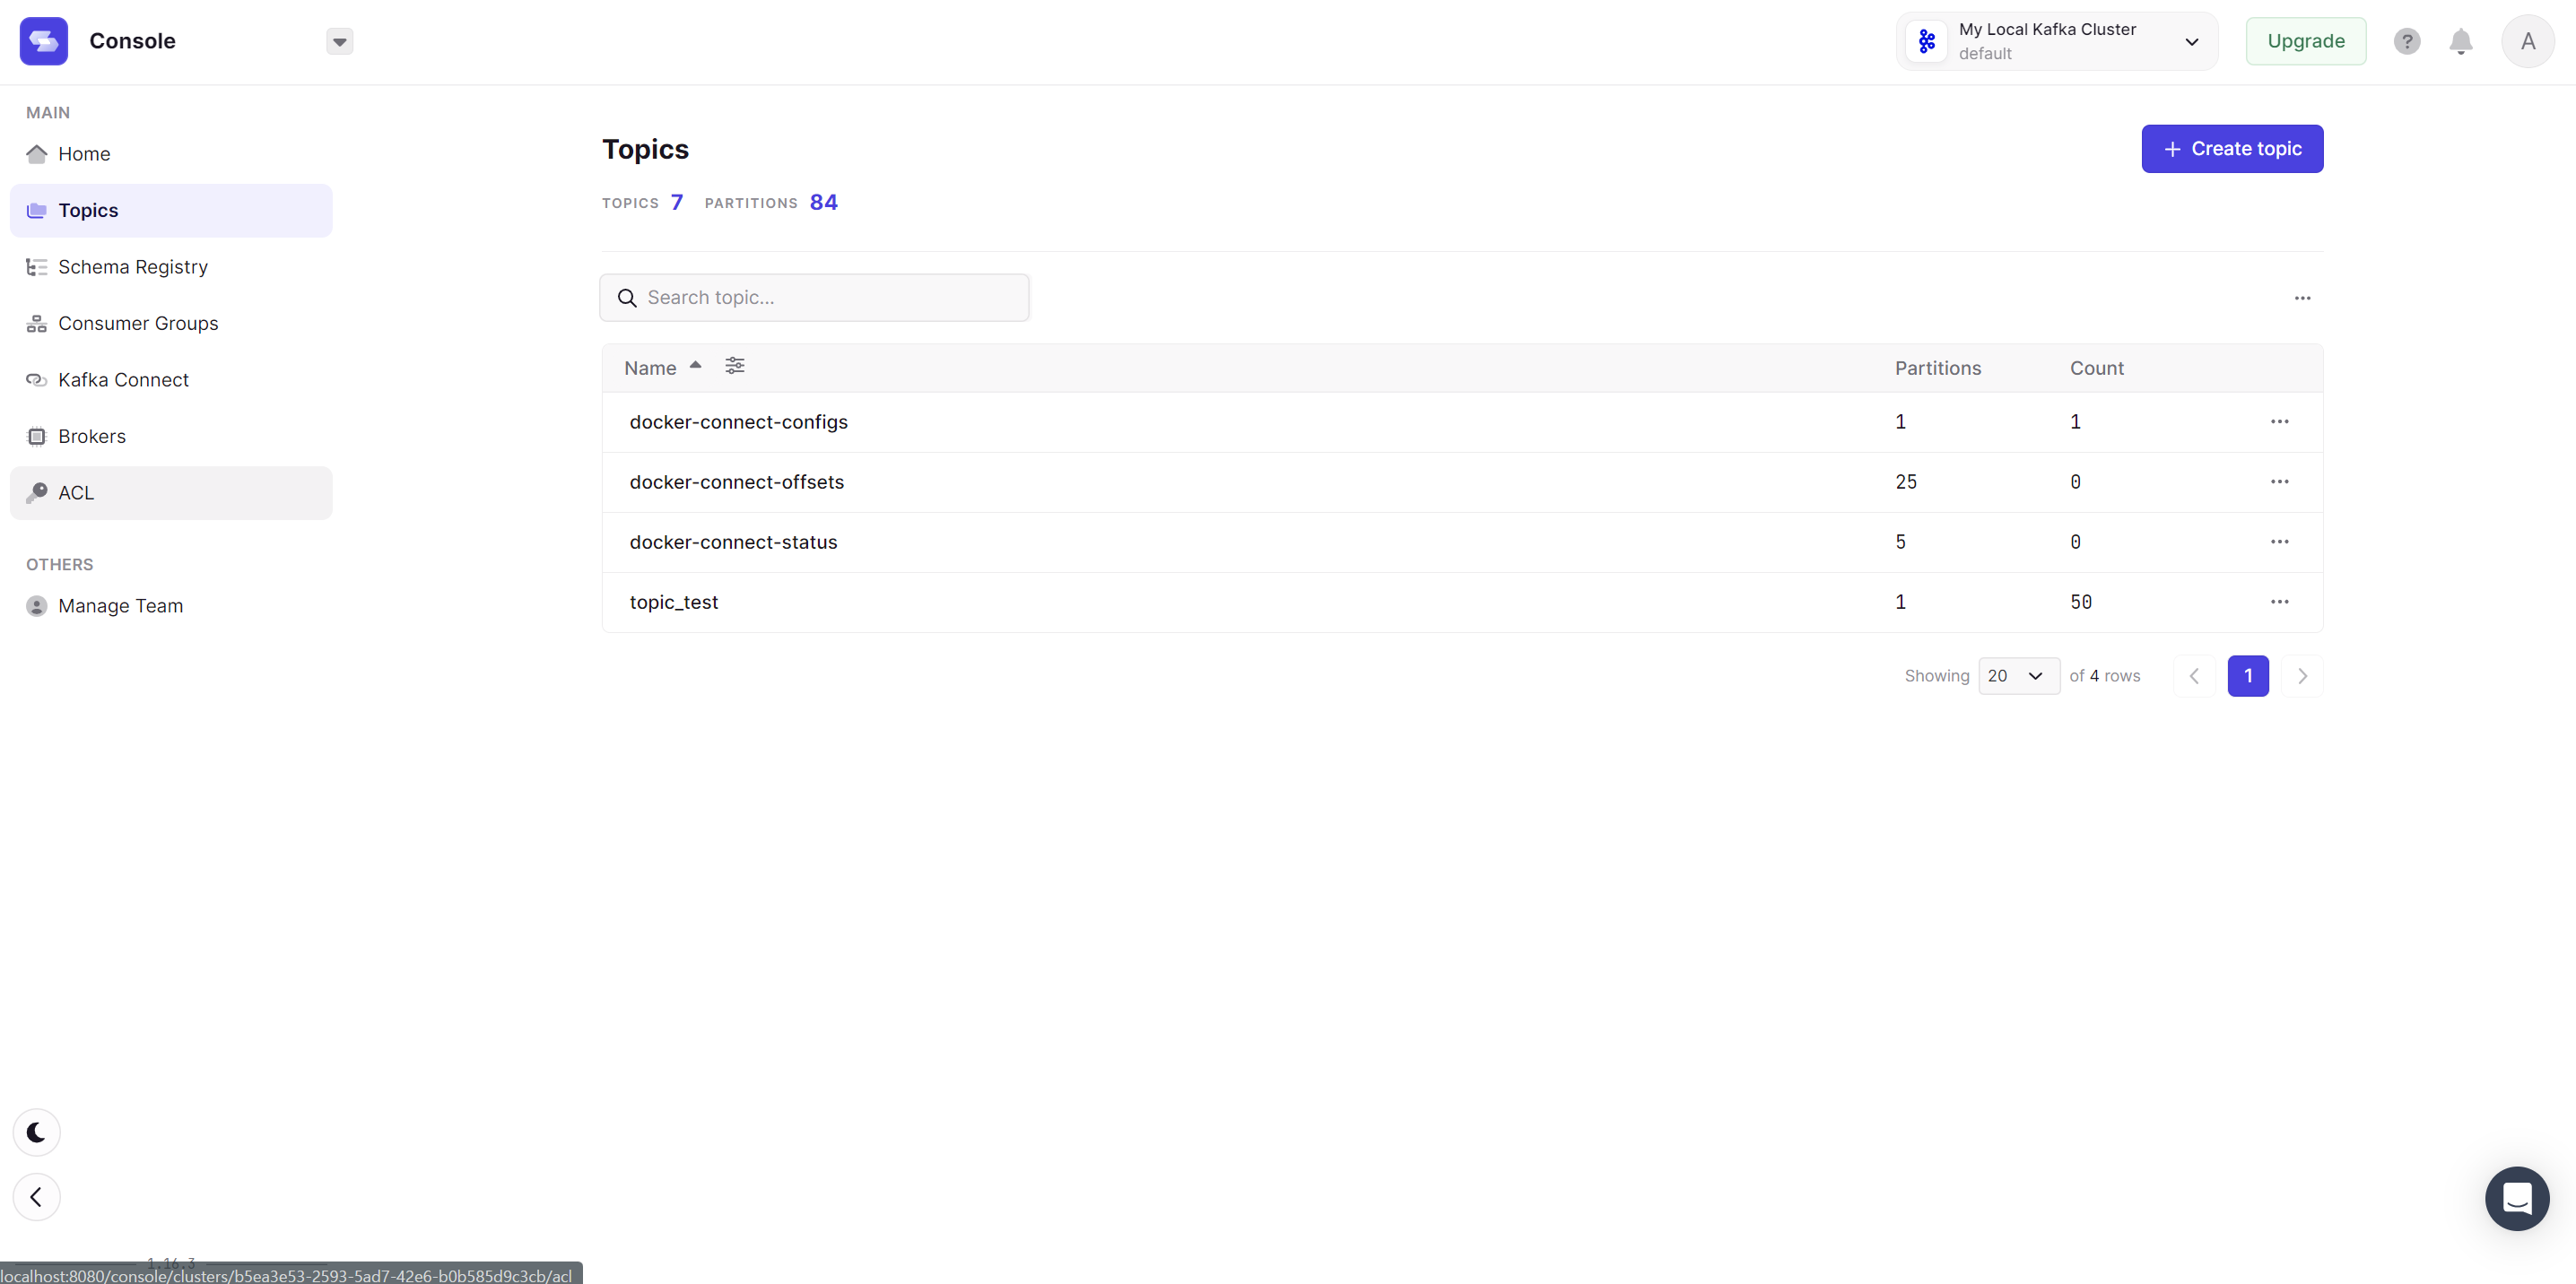
Task: Go to Schema Registry in the sidebar
Action: click(133, 267)
